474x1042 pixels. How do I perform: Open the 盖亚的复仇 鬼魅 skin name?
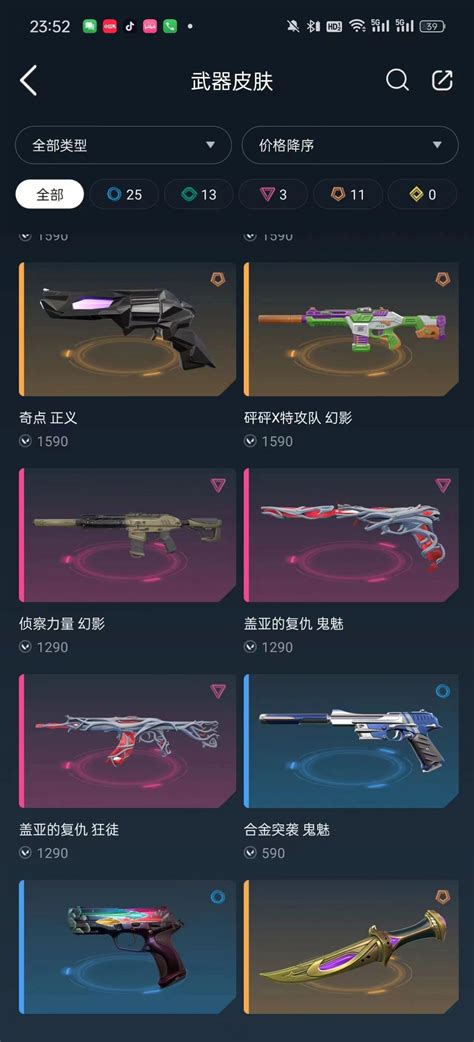(x=294, y=624)
